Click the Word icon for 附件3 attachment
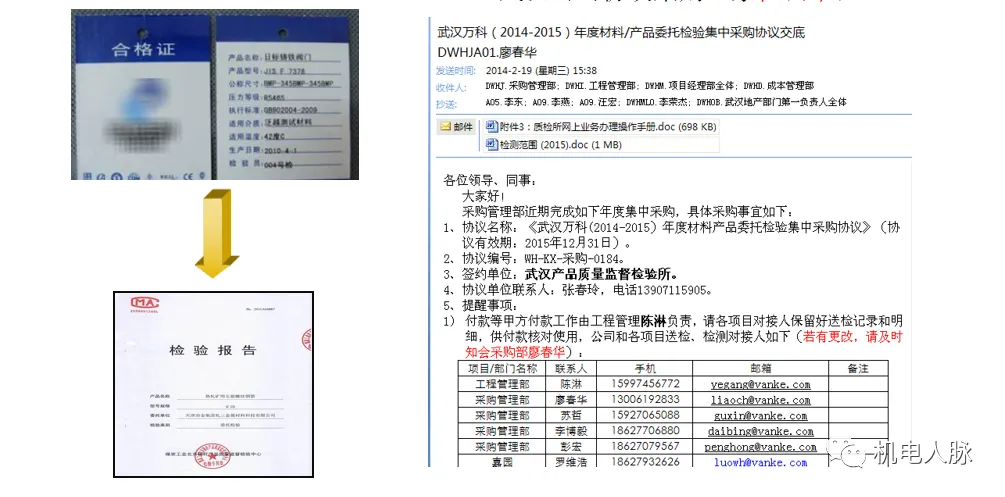 tap(491, 127)
